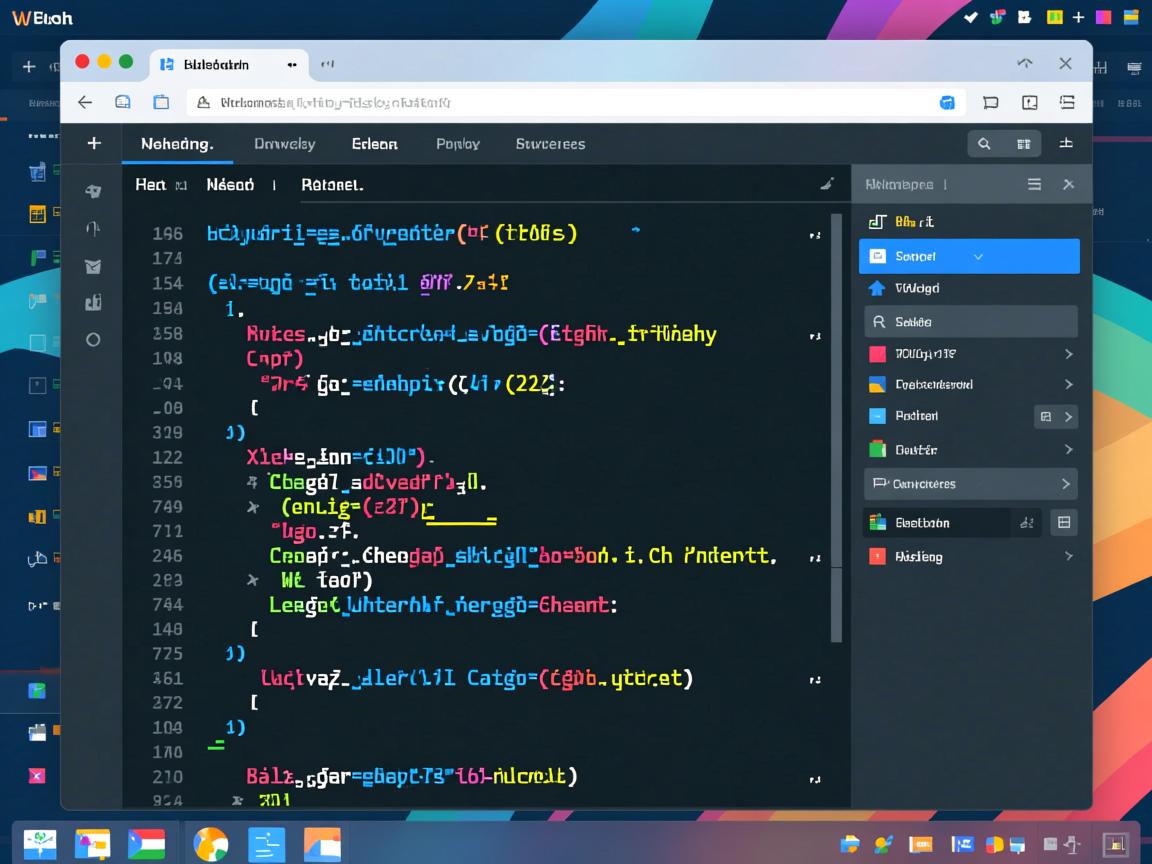Click the brush icon above the code editor
This screenshot has width=1152, height=864.
[x=826, y=184]
